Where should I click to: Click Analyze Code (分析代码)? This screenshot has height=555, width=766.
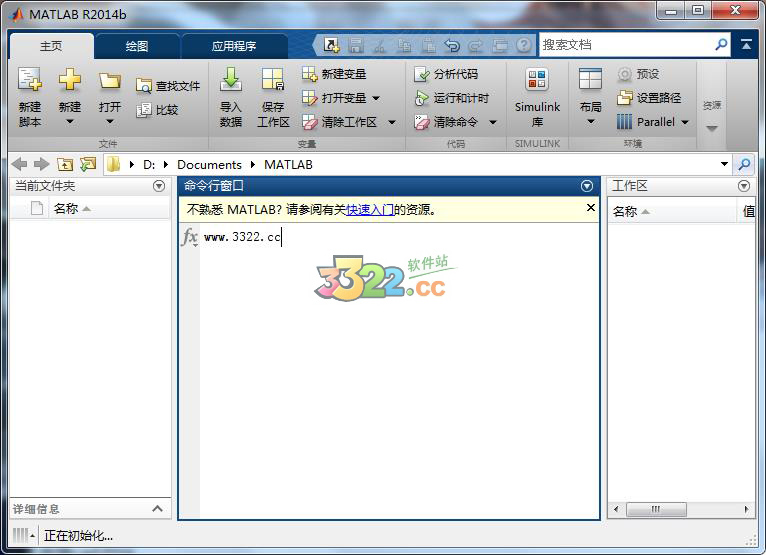(x=446, y=74)
